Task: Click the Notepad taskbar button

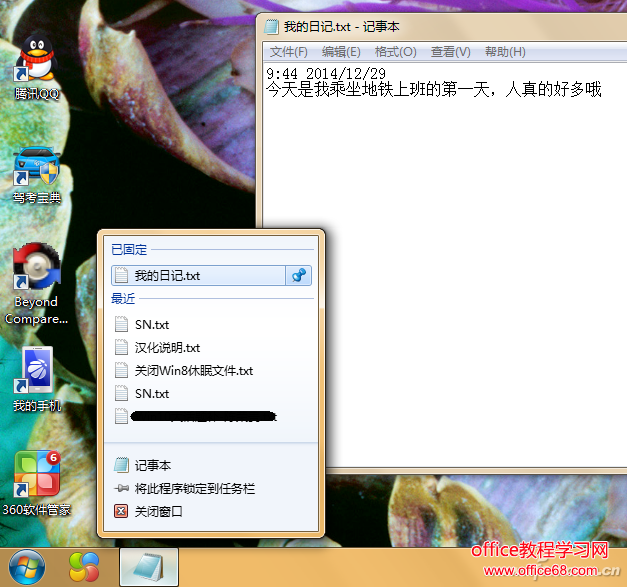Action: pos(149,567)
